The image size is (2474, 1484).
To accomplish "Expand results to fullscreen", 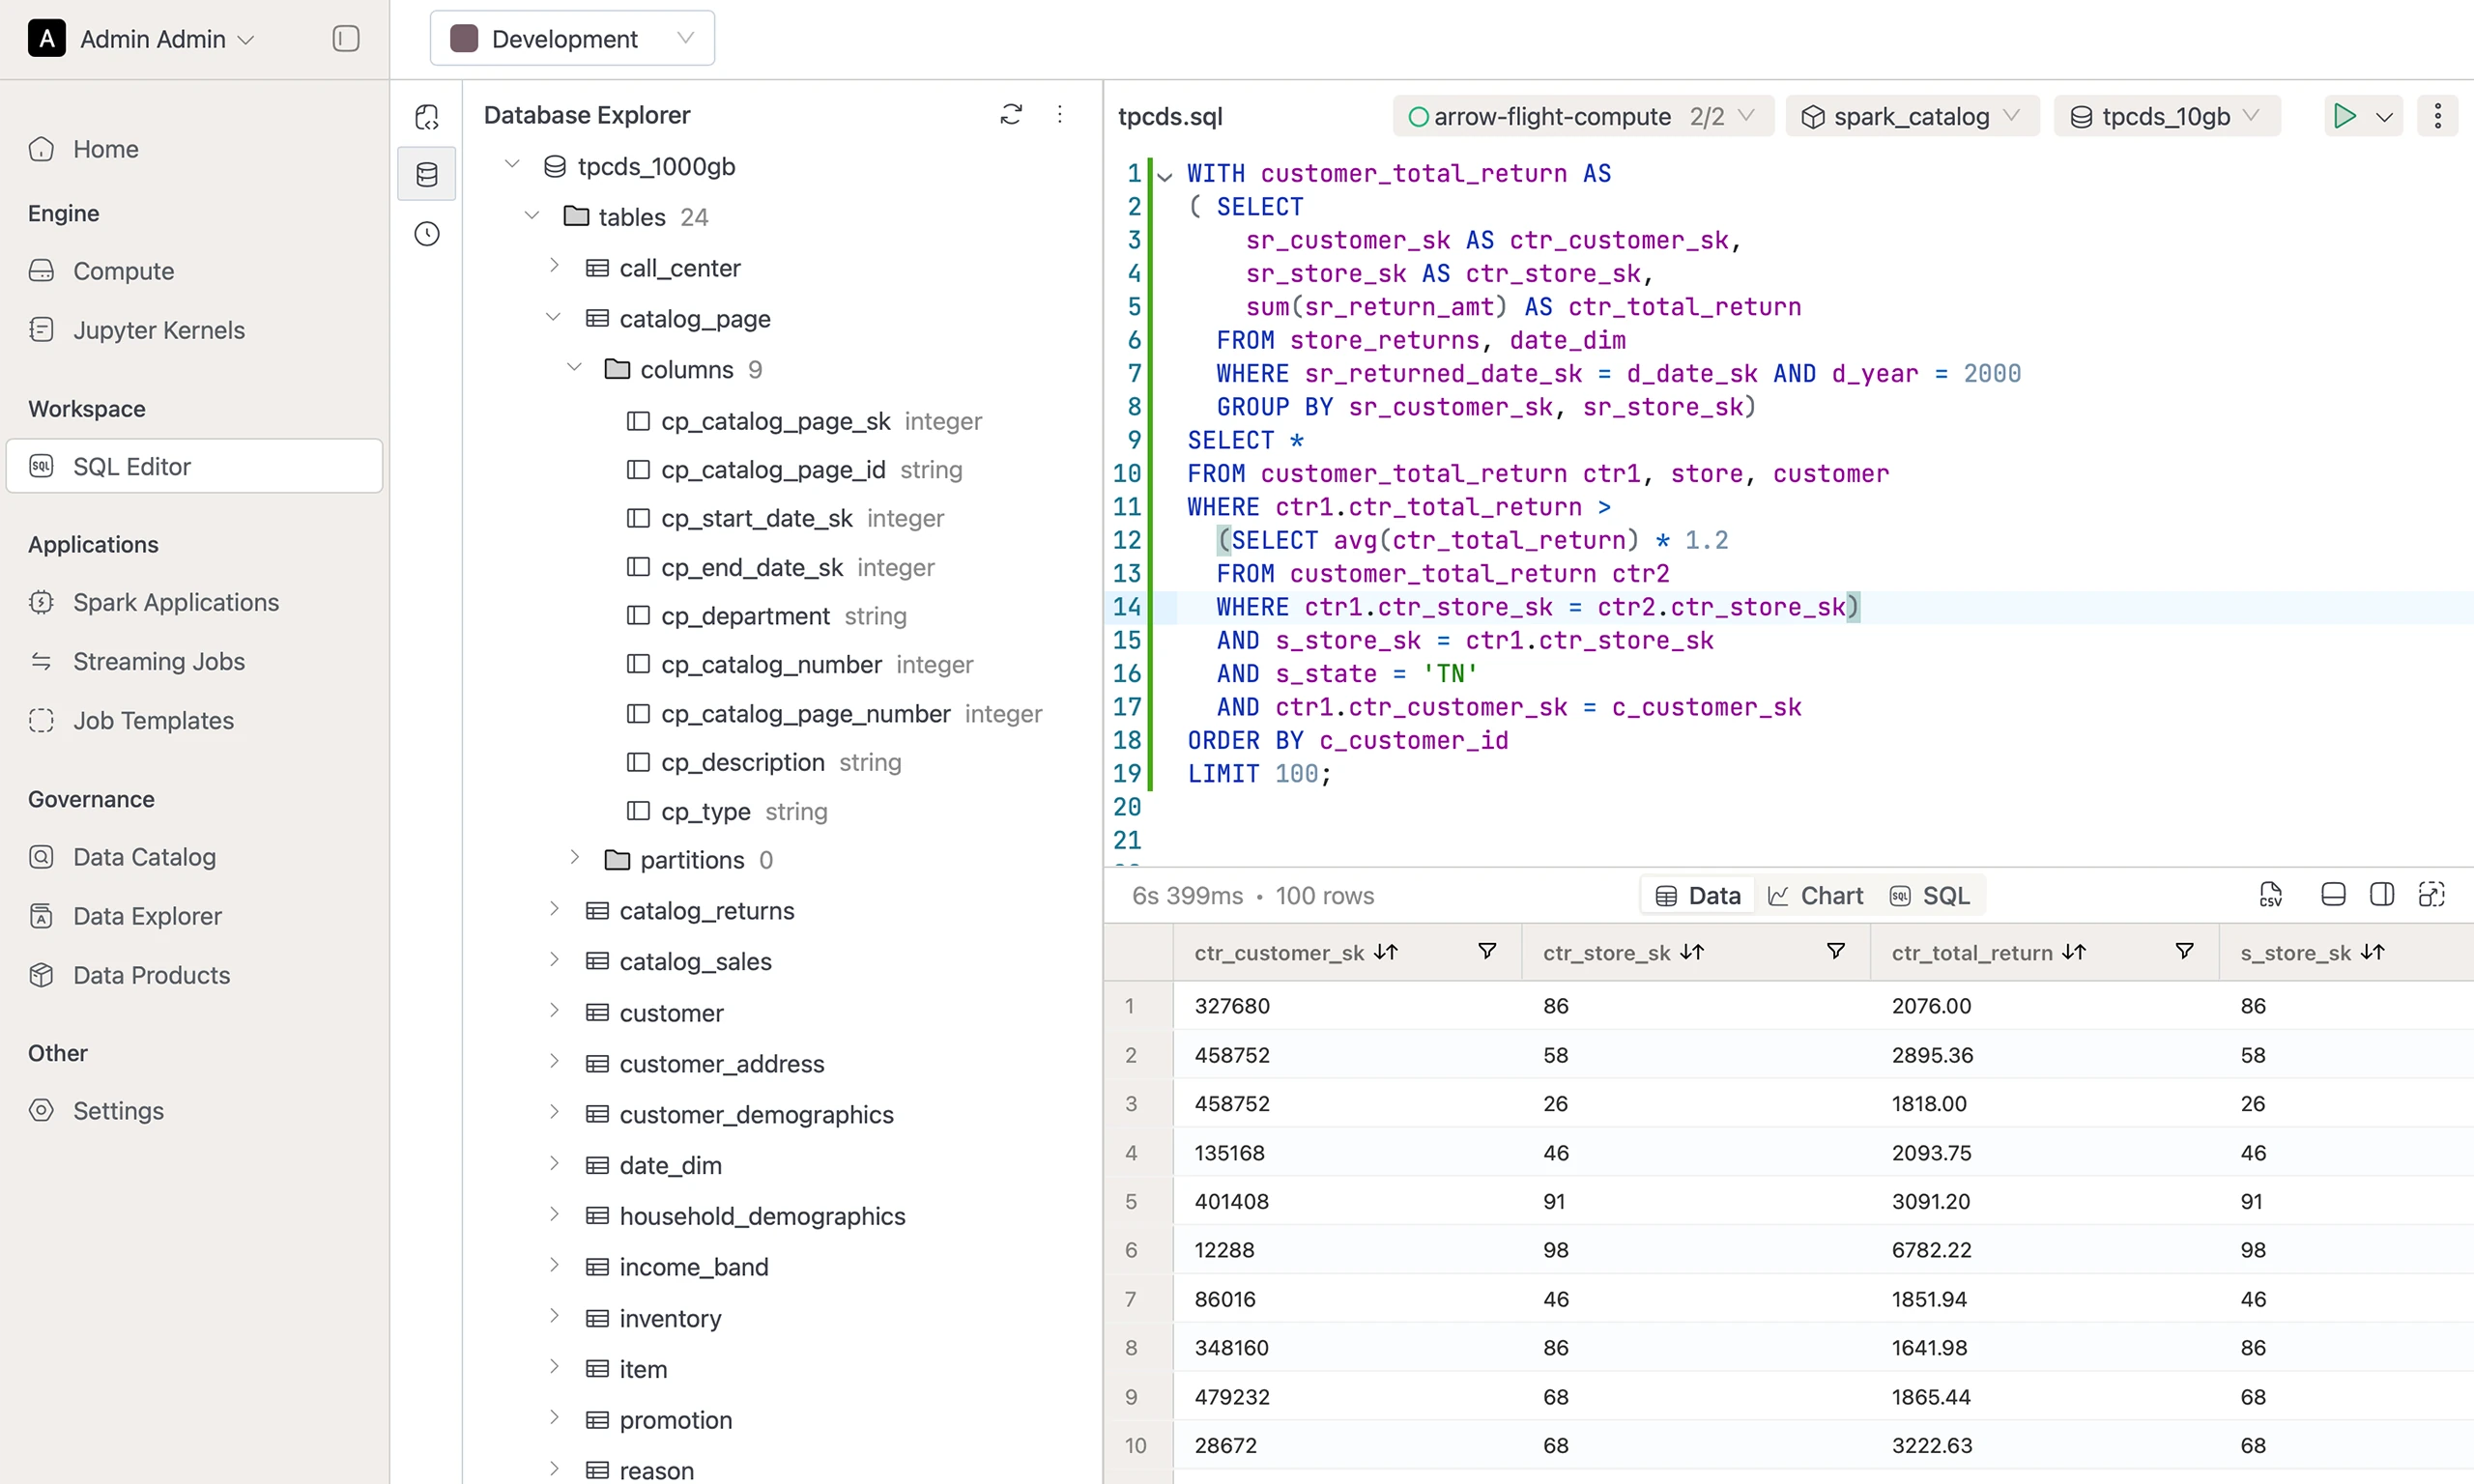I will pyautogui.click(x=2431, y=894).
